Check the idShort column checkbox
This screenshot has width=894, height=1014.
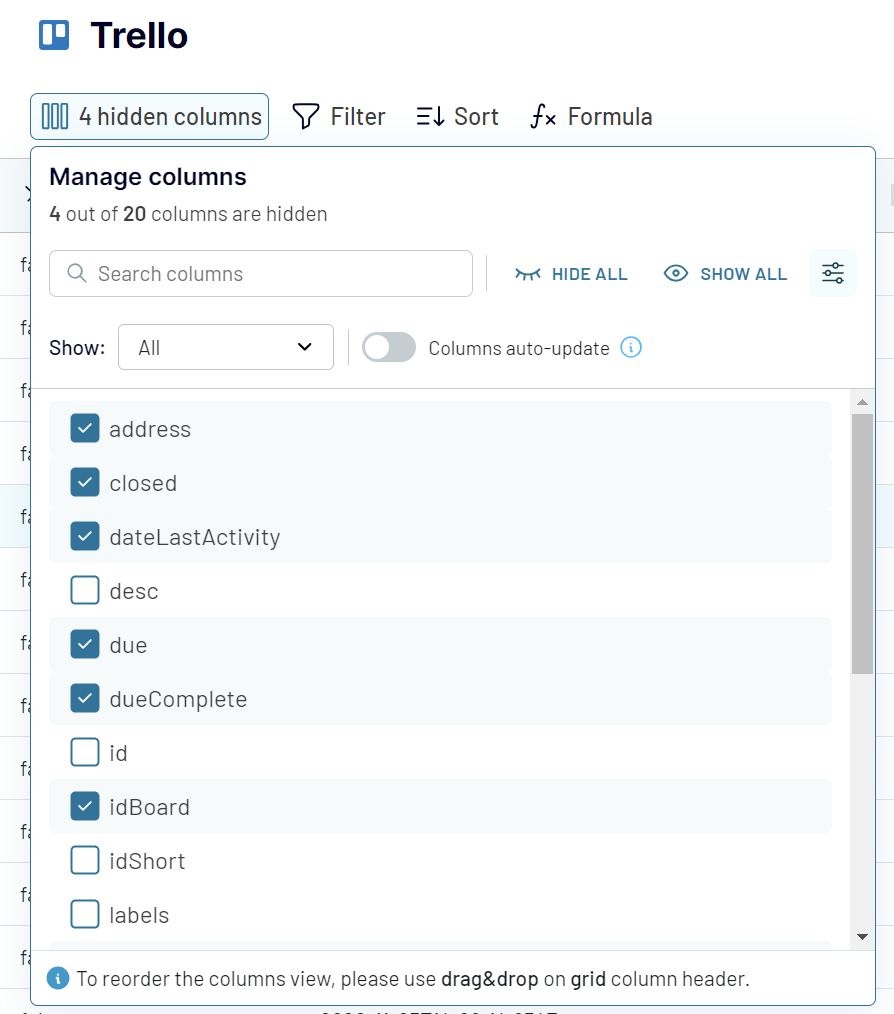coord(85,860)
